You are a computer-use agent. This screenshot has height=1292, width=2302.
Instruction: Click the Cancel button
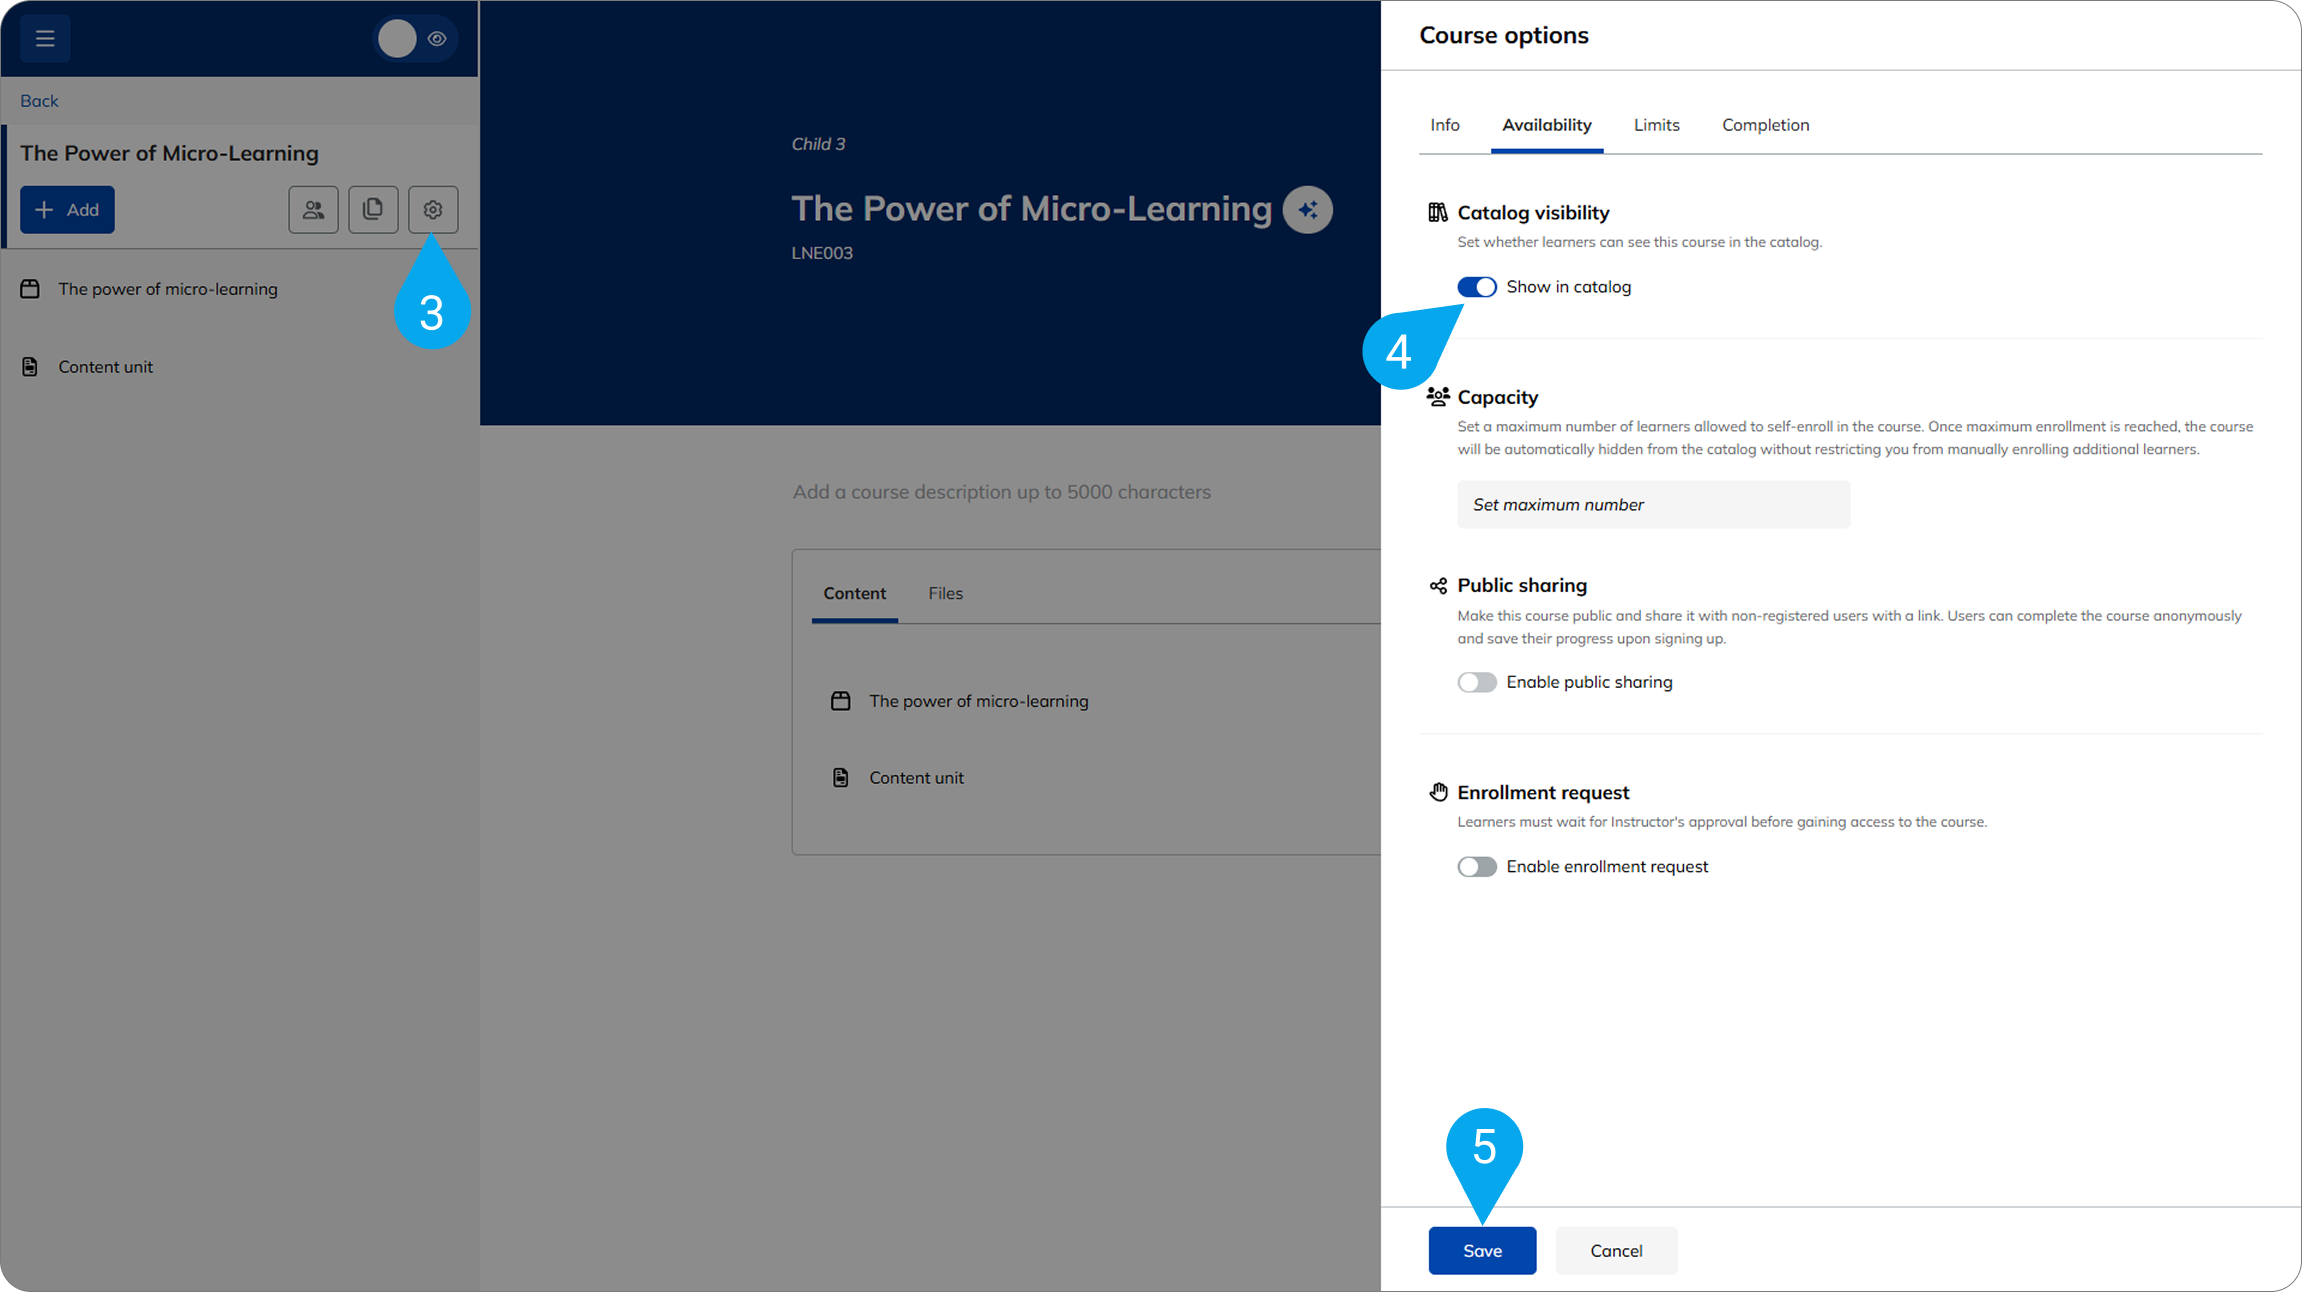click(x=1616, y=1251)
